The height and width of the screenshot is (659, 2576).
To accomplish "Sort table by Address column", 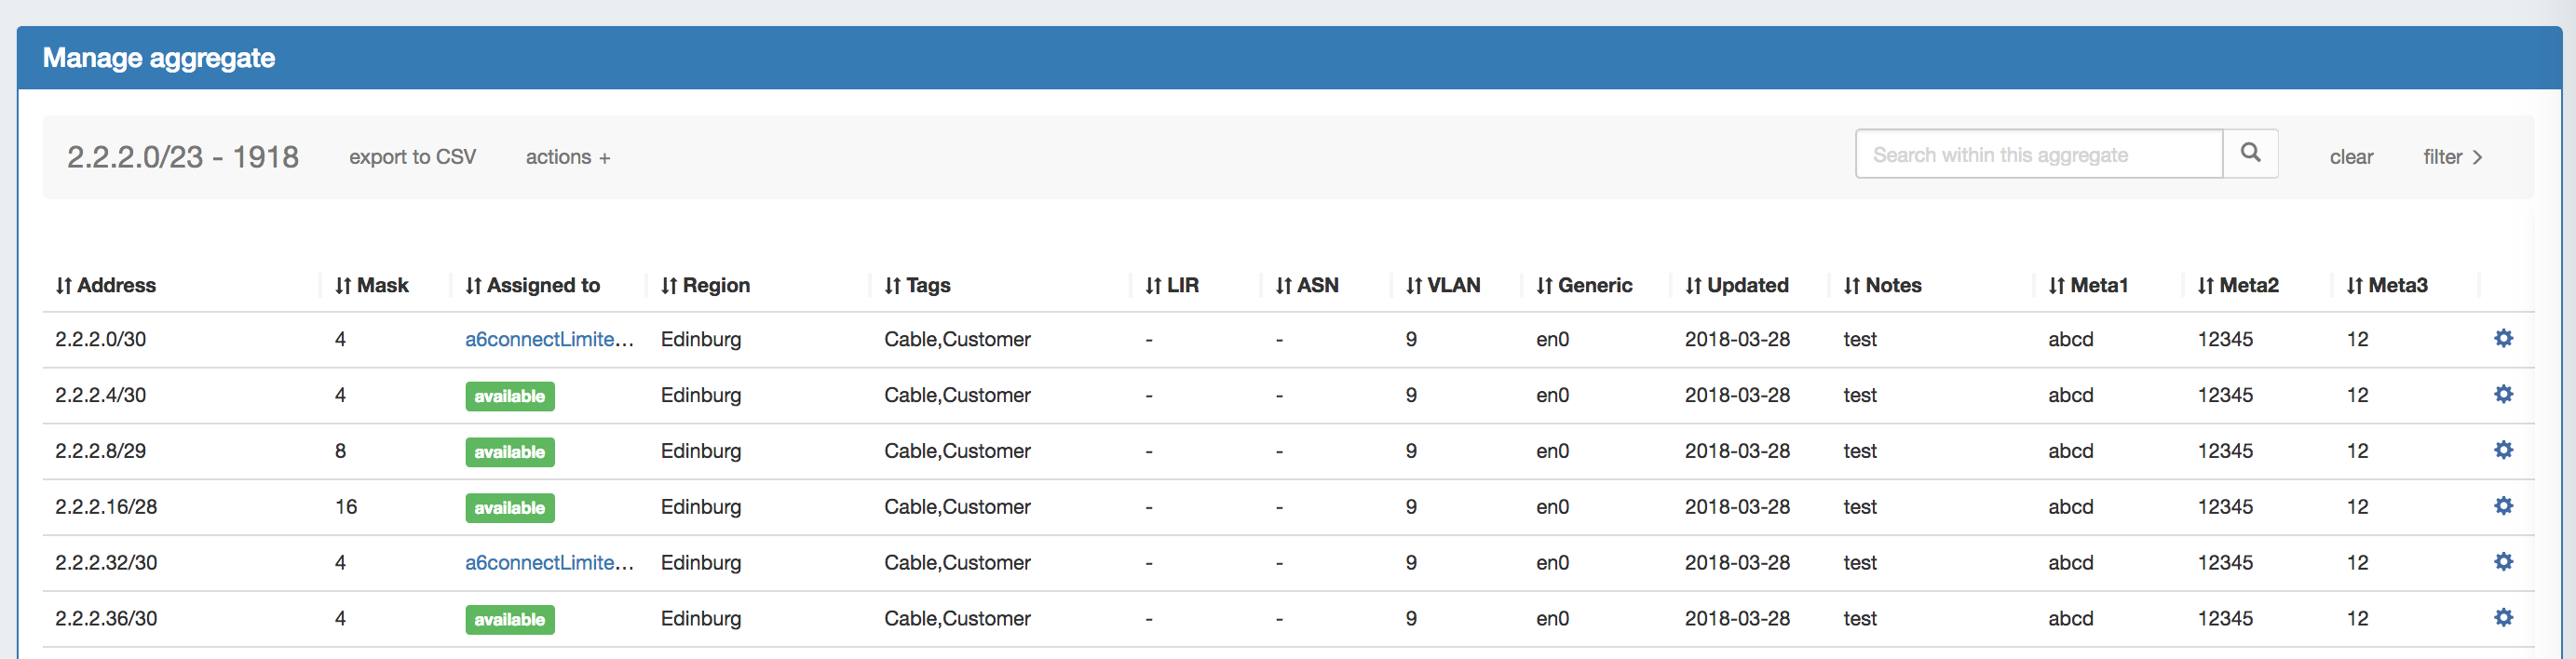I will 106,285.
